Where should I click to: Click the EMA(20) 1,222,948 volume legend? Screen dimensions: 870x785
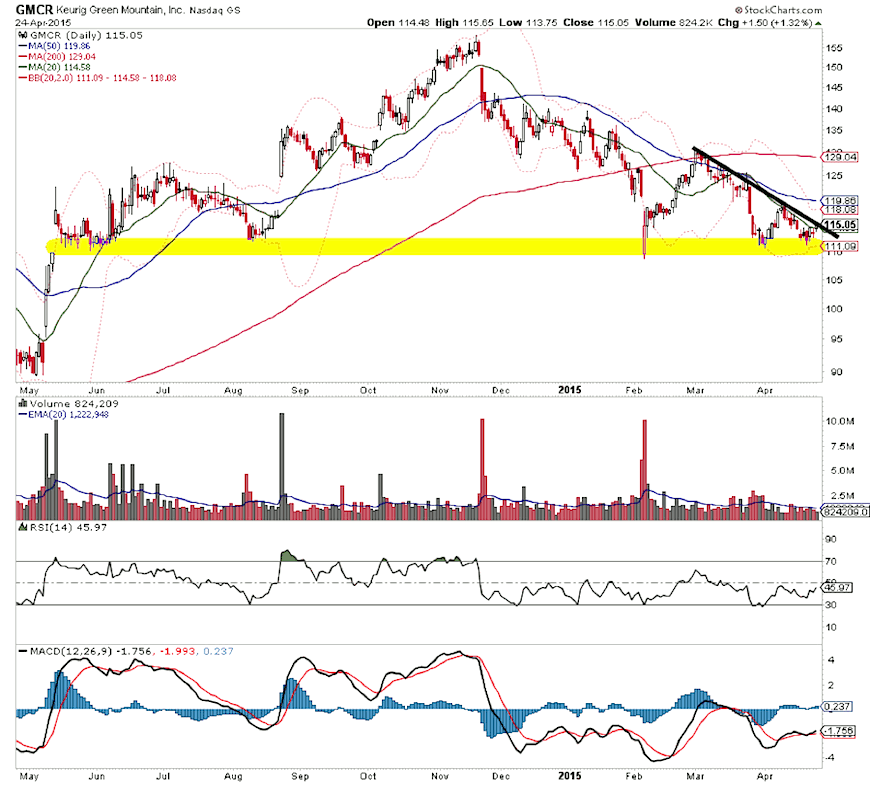point(64,414)
